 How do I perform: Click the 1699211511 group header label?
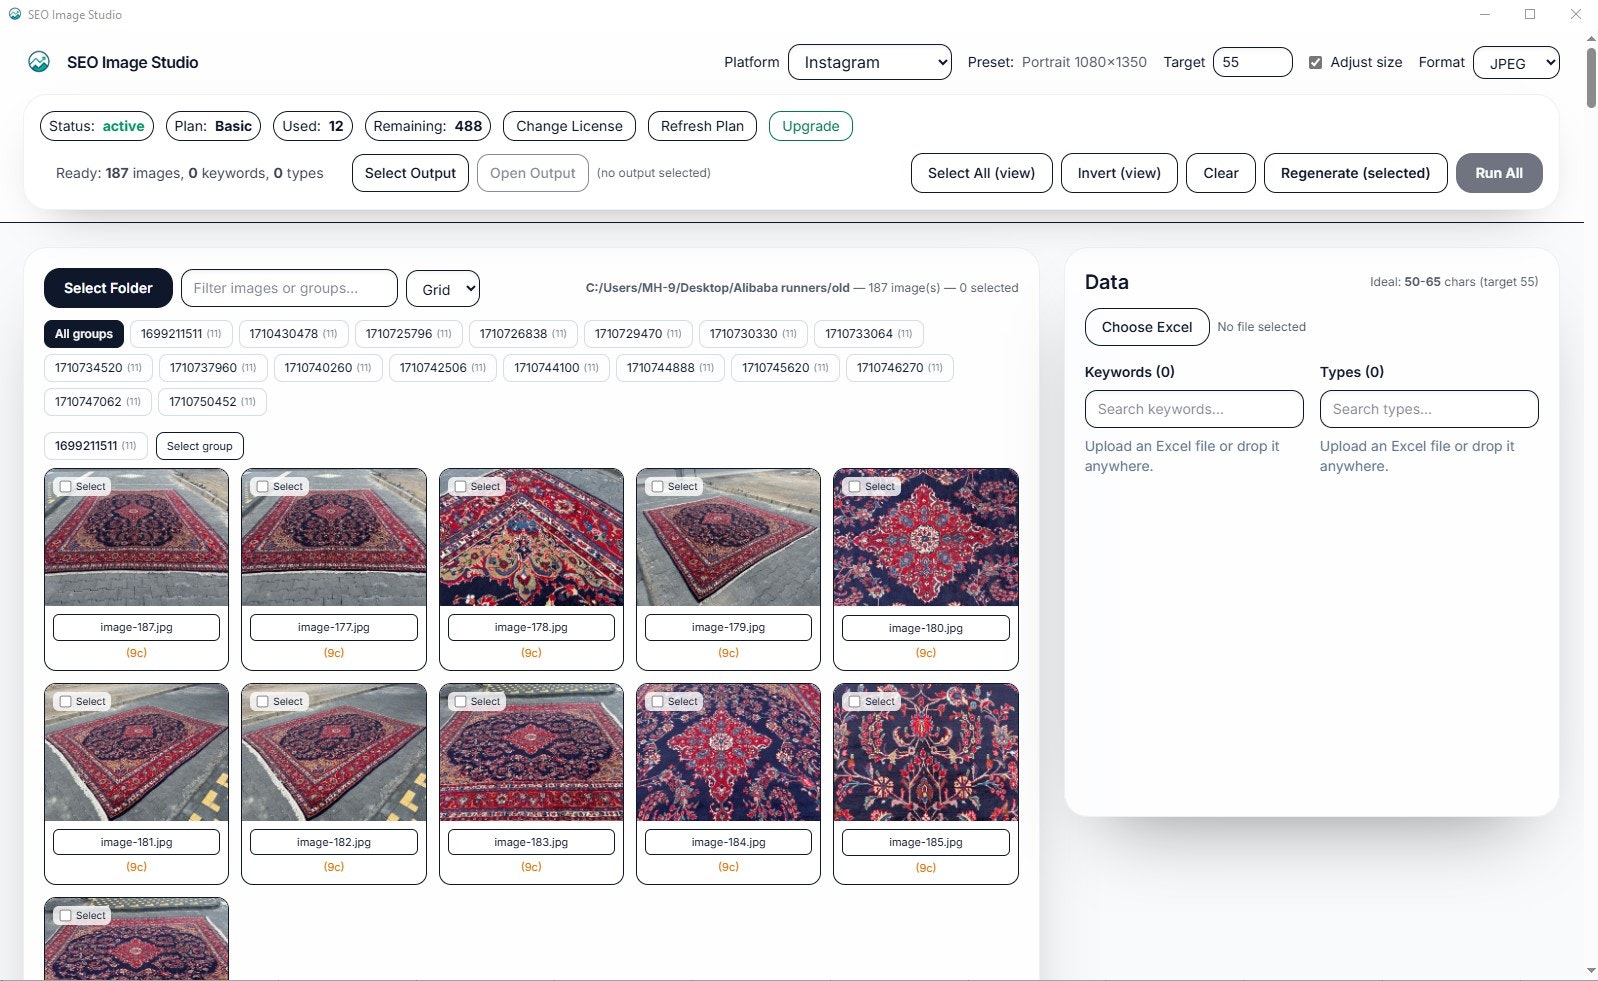tap(96, 446)
